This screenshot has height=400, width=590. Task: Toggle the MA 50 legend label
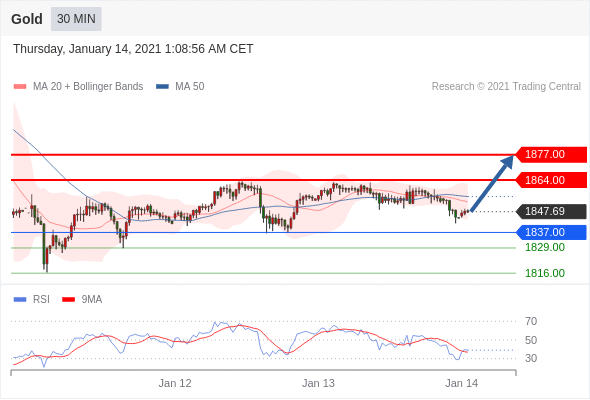[190, 87]
